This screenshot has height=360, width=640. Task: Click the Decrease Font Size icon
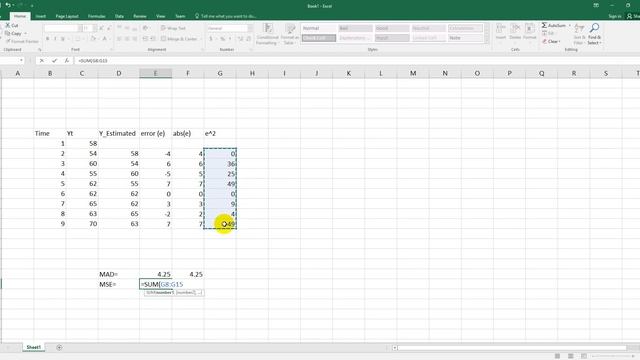(109, 28)
